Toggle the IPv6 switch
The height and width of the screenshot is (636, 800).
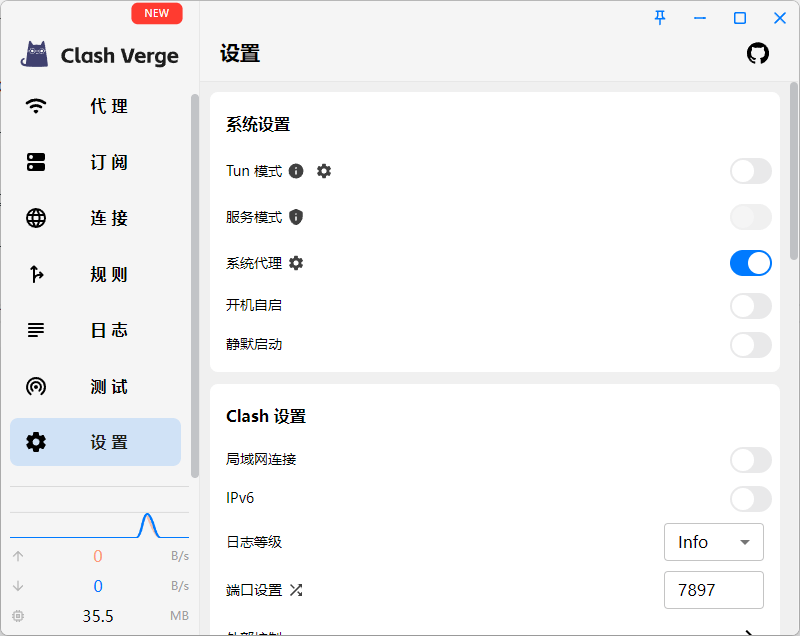[750, 499]
